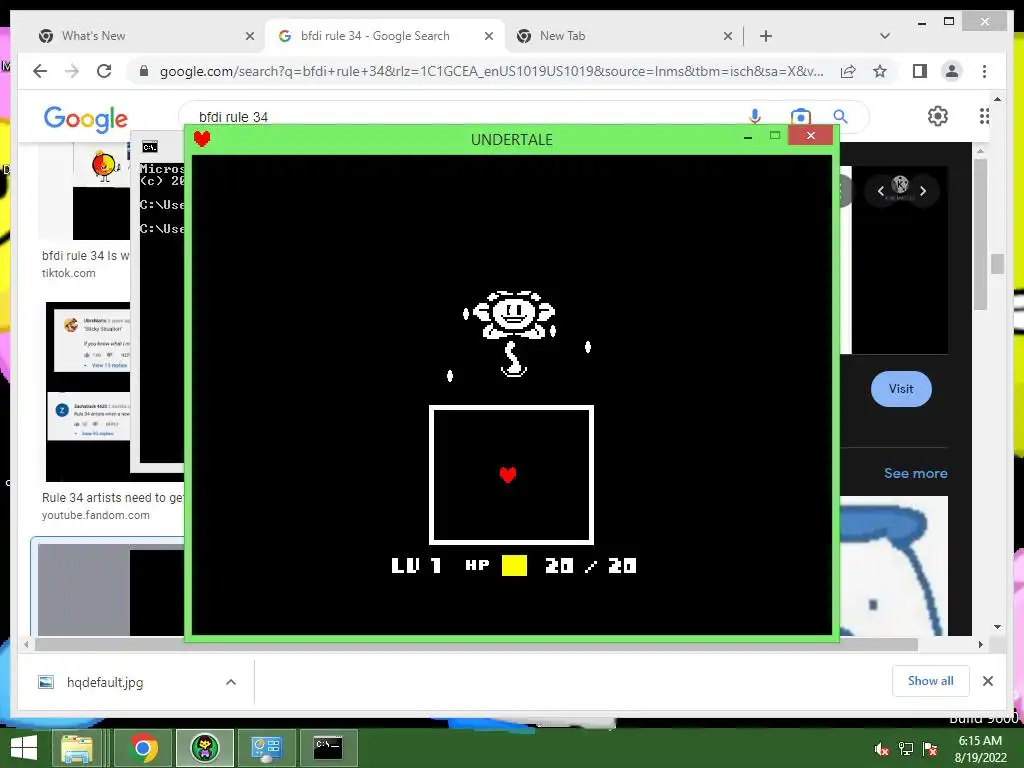
Task: Switch to Chrome in the taskbar
Action: [143, 748]
